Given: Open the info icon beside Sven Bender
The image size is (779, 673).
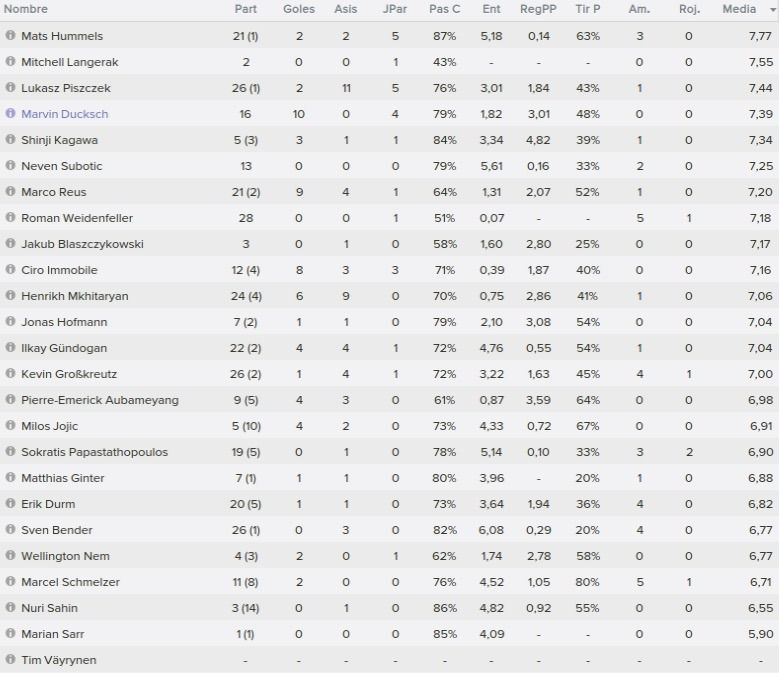Looking at the screenshot, I should pos(10,529).
